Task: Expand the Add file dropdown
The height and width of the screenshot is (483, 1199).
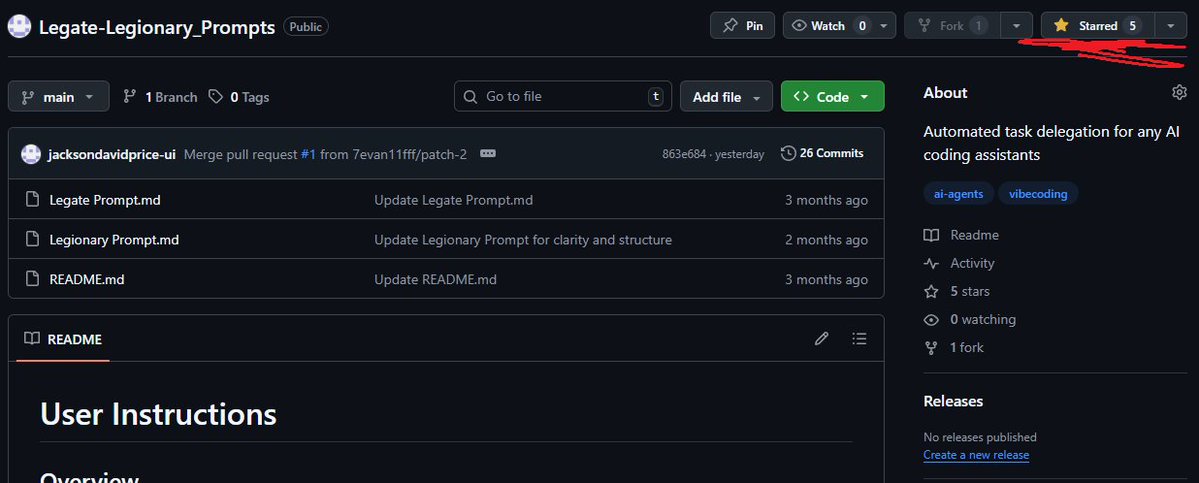Action: pyautogui.click(x=726, y=96)
